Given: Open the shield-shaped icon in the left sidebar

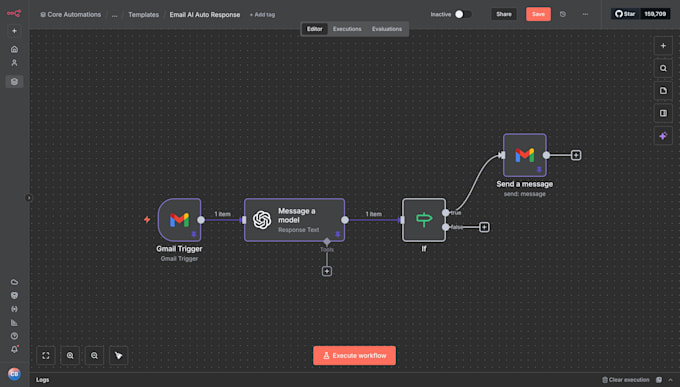Looking at the screenshot, I should pyautogui.click(x=14, y=295).
